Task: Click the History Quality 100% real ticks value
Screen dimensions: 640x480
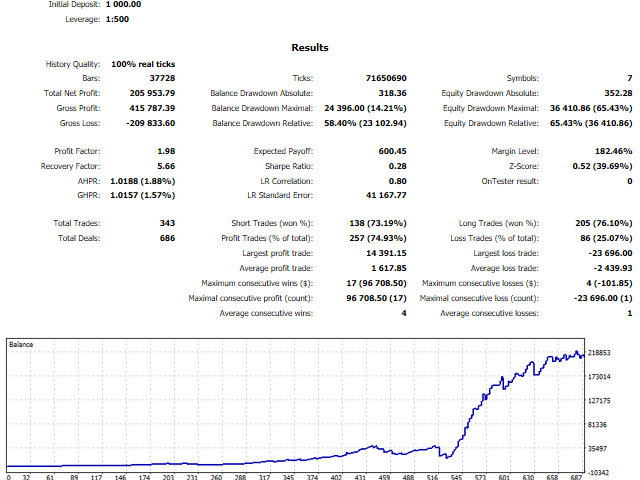Action: click(x=144, y=64)
